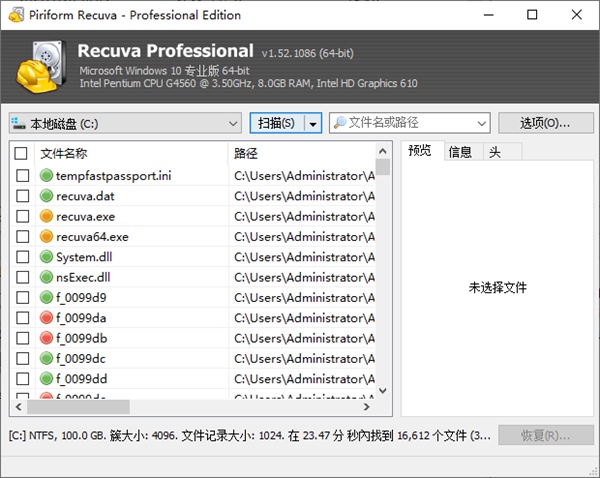Viewport: 600px width, 478px height.
Task: Click the horizontal scrollbar left arrow
Action: (x=18, y=406)
